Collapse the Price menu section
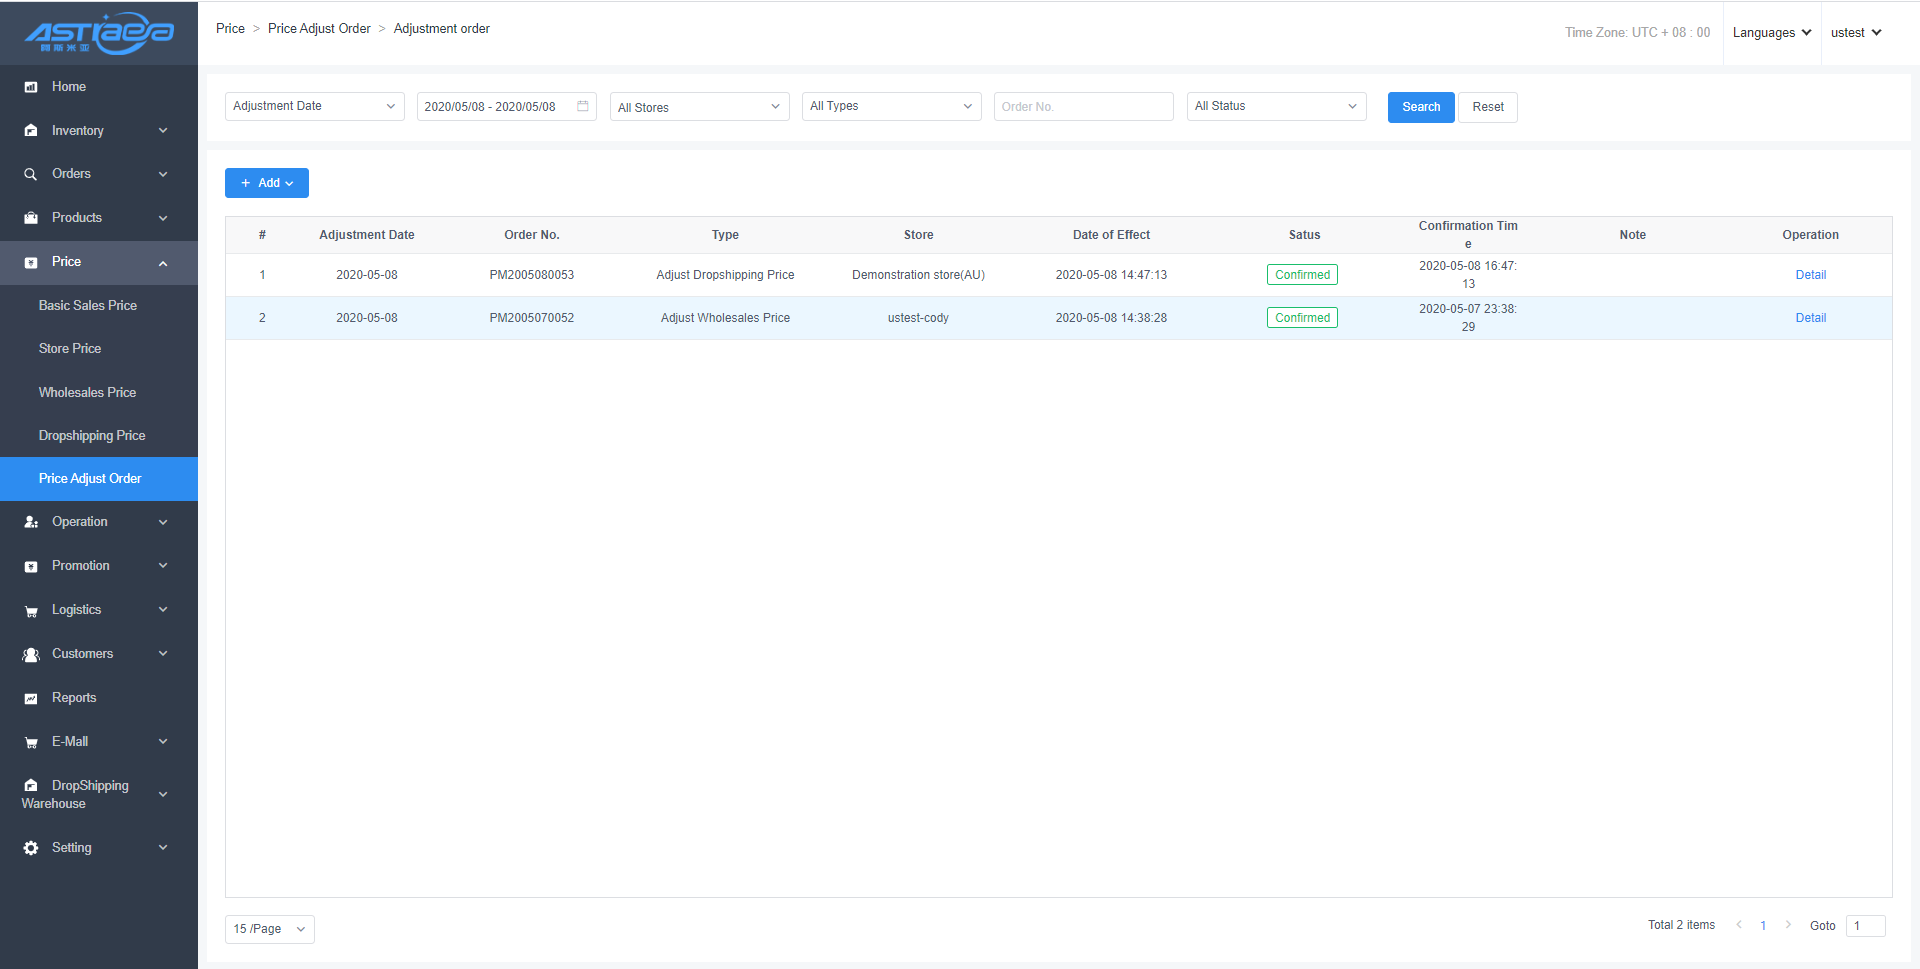The width and height of the screenshot is (1920, 969). [163, 263]
